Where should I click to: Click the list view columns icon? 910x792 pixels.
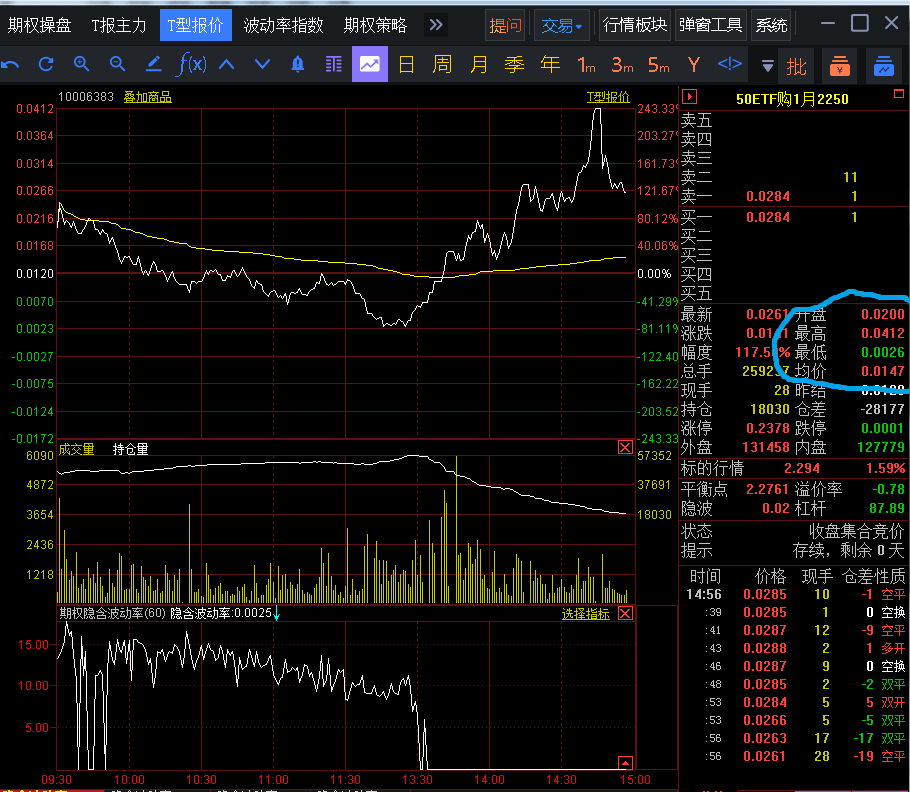[x=334, y=64]
